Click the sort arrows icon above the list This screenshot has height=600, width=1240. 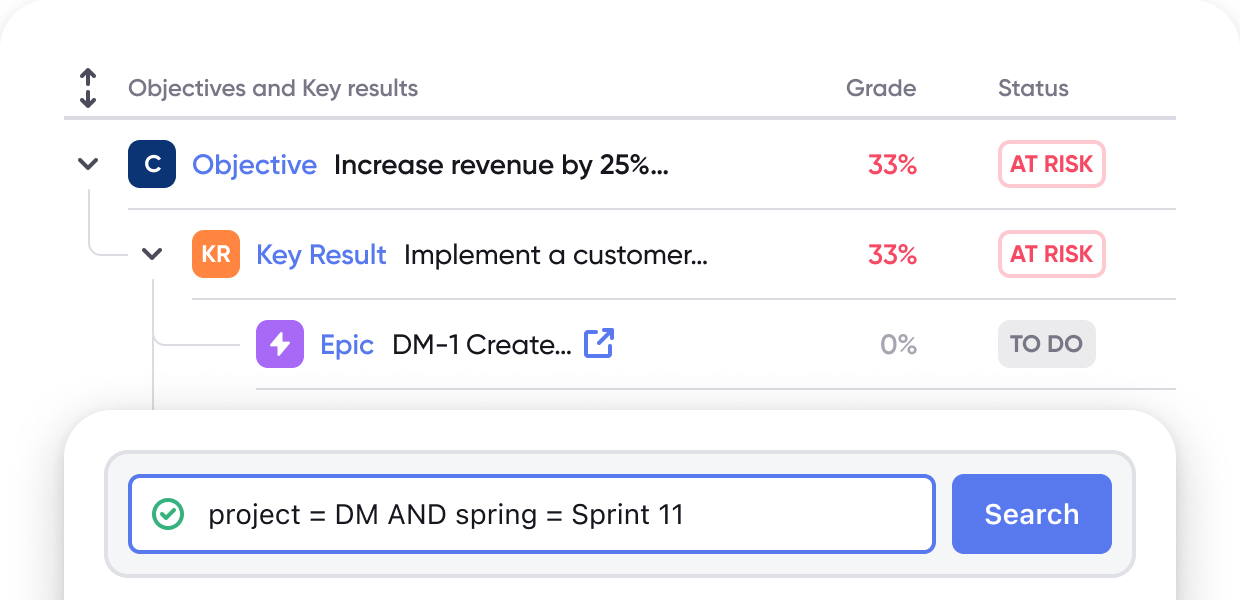click(88, 88)
